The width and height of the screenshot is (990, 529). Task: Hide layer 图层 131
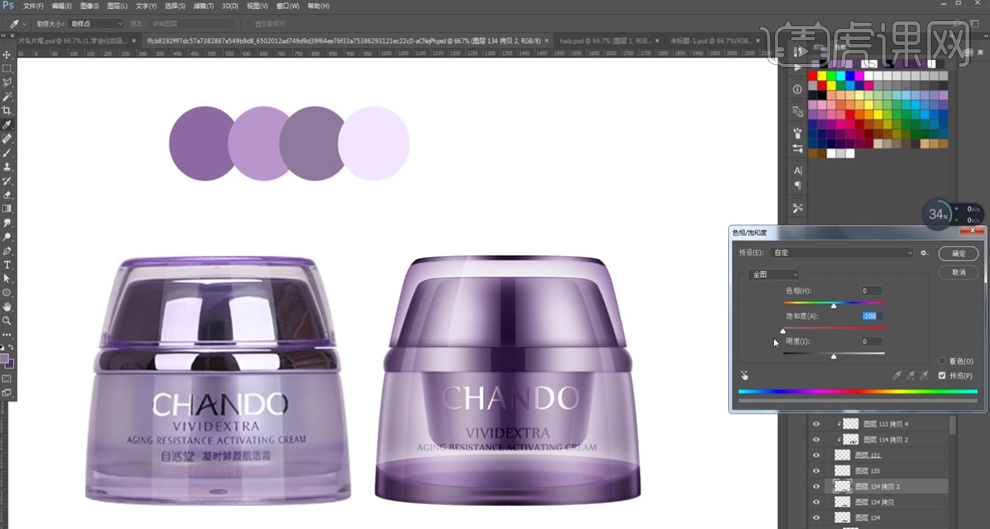tap(816, 455)
